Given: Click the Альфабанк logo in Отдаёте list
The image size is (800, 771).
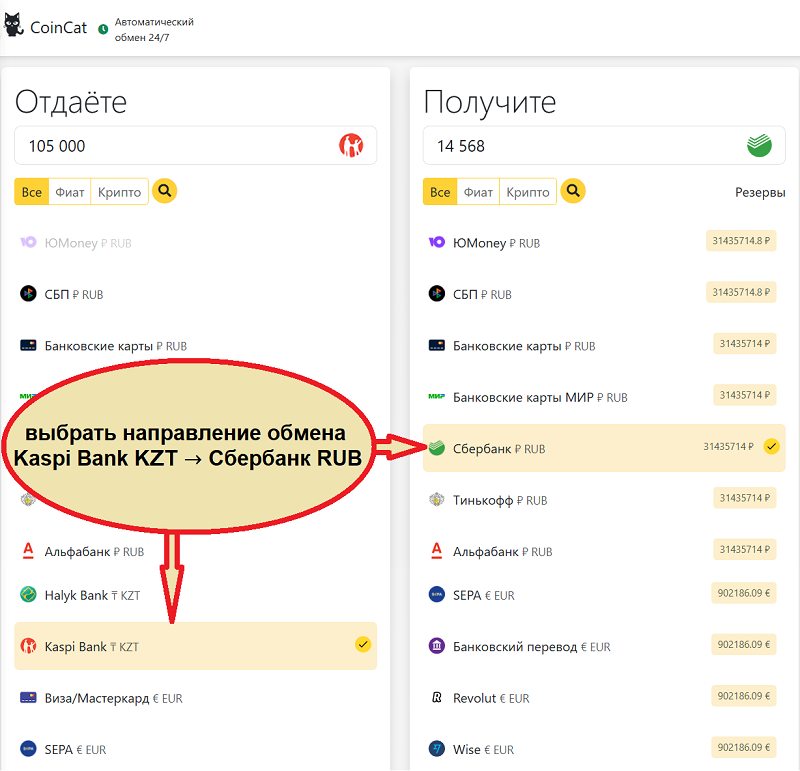Looking at the screenshot, I should [x=28, y=551].
